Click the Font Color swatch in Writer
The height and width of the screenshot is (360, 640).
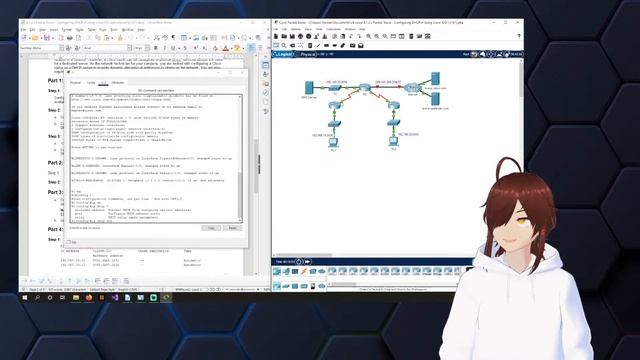pyautogui.click(x=226, y=48)
